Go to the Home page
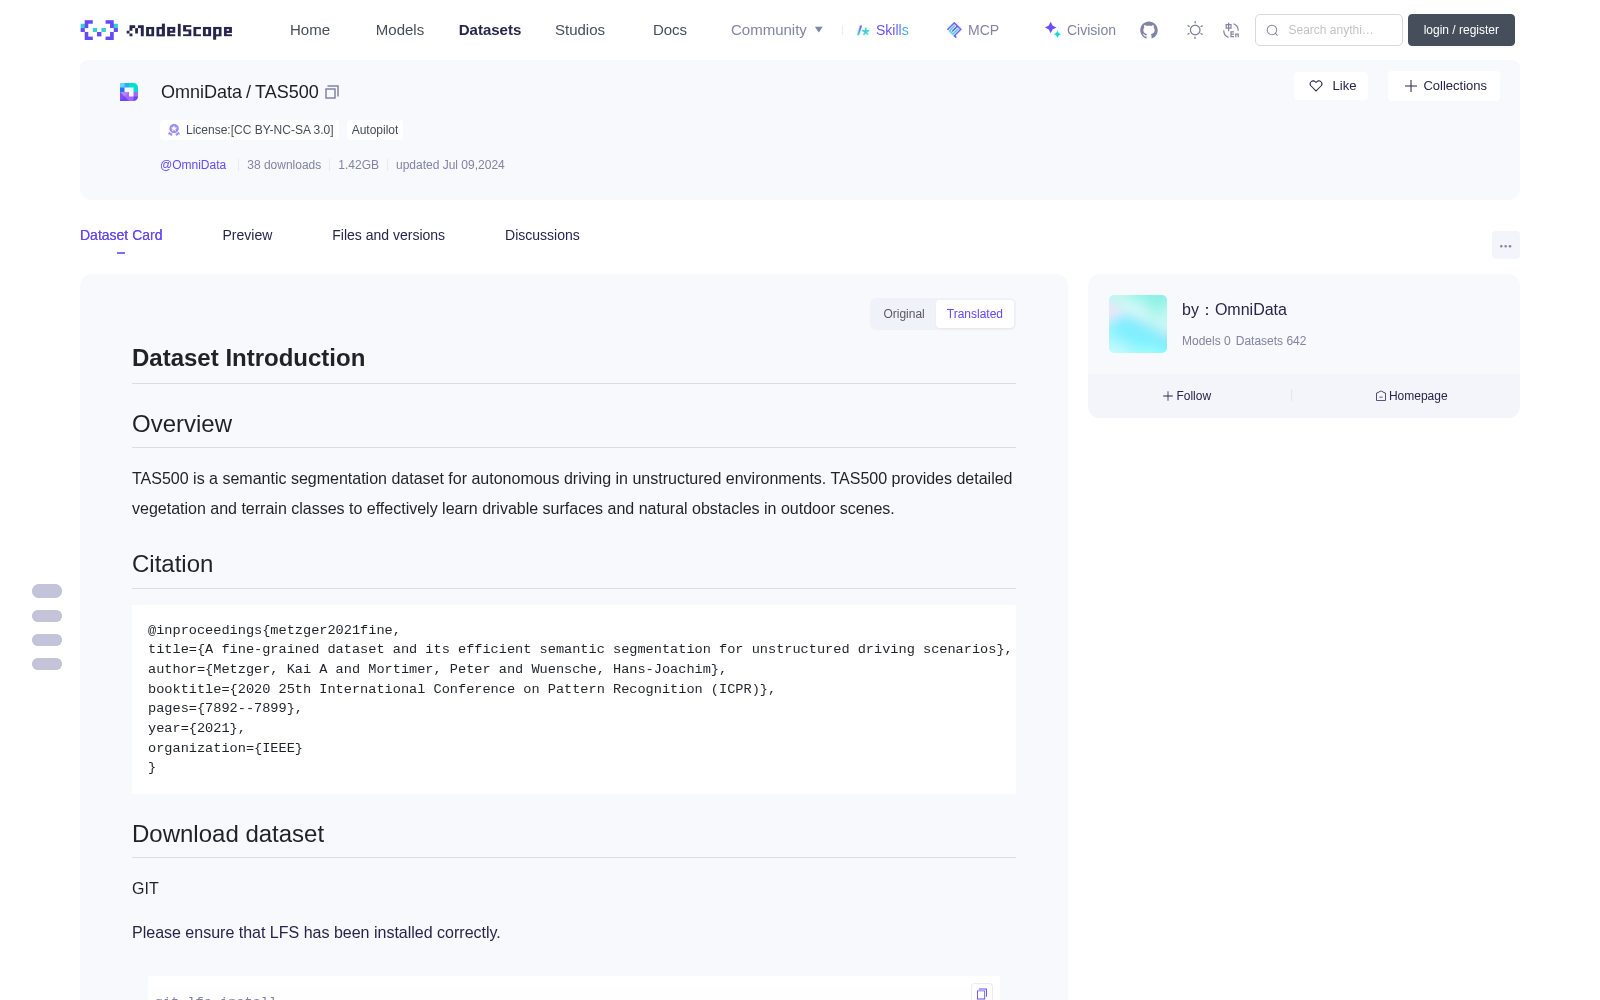Image resolution: width=1600 pixels, height=1000 pixels. [x=310, y=30]
